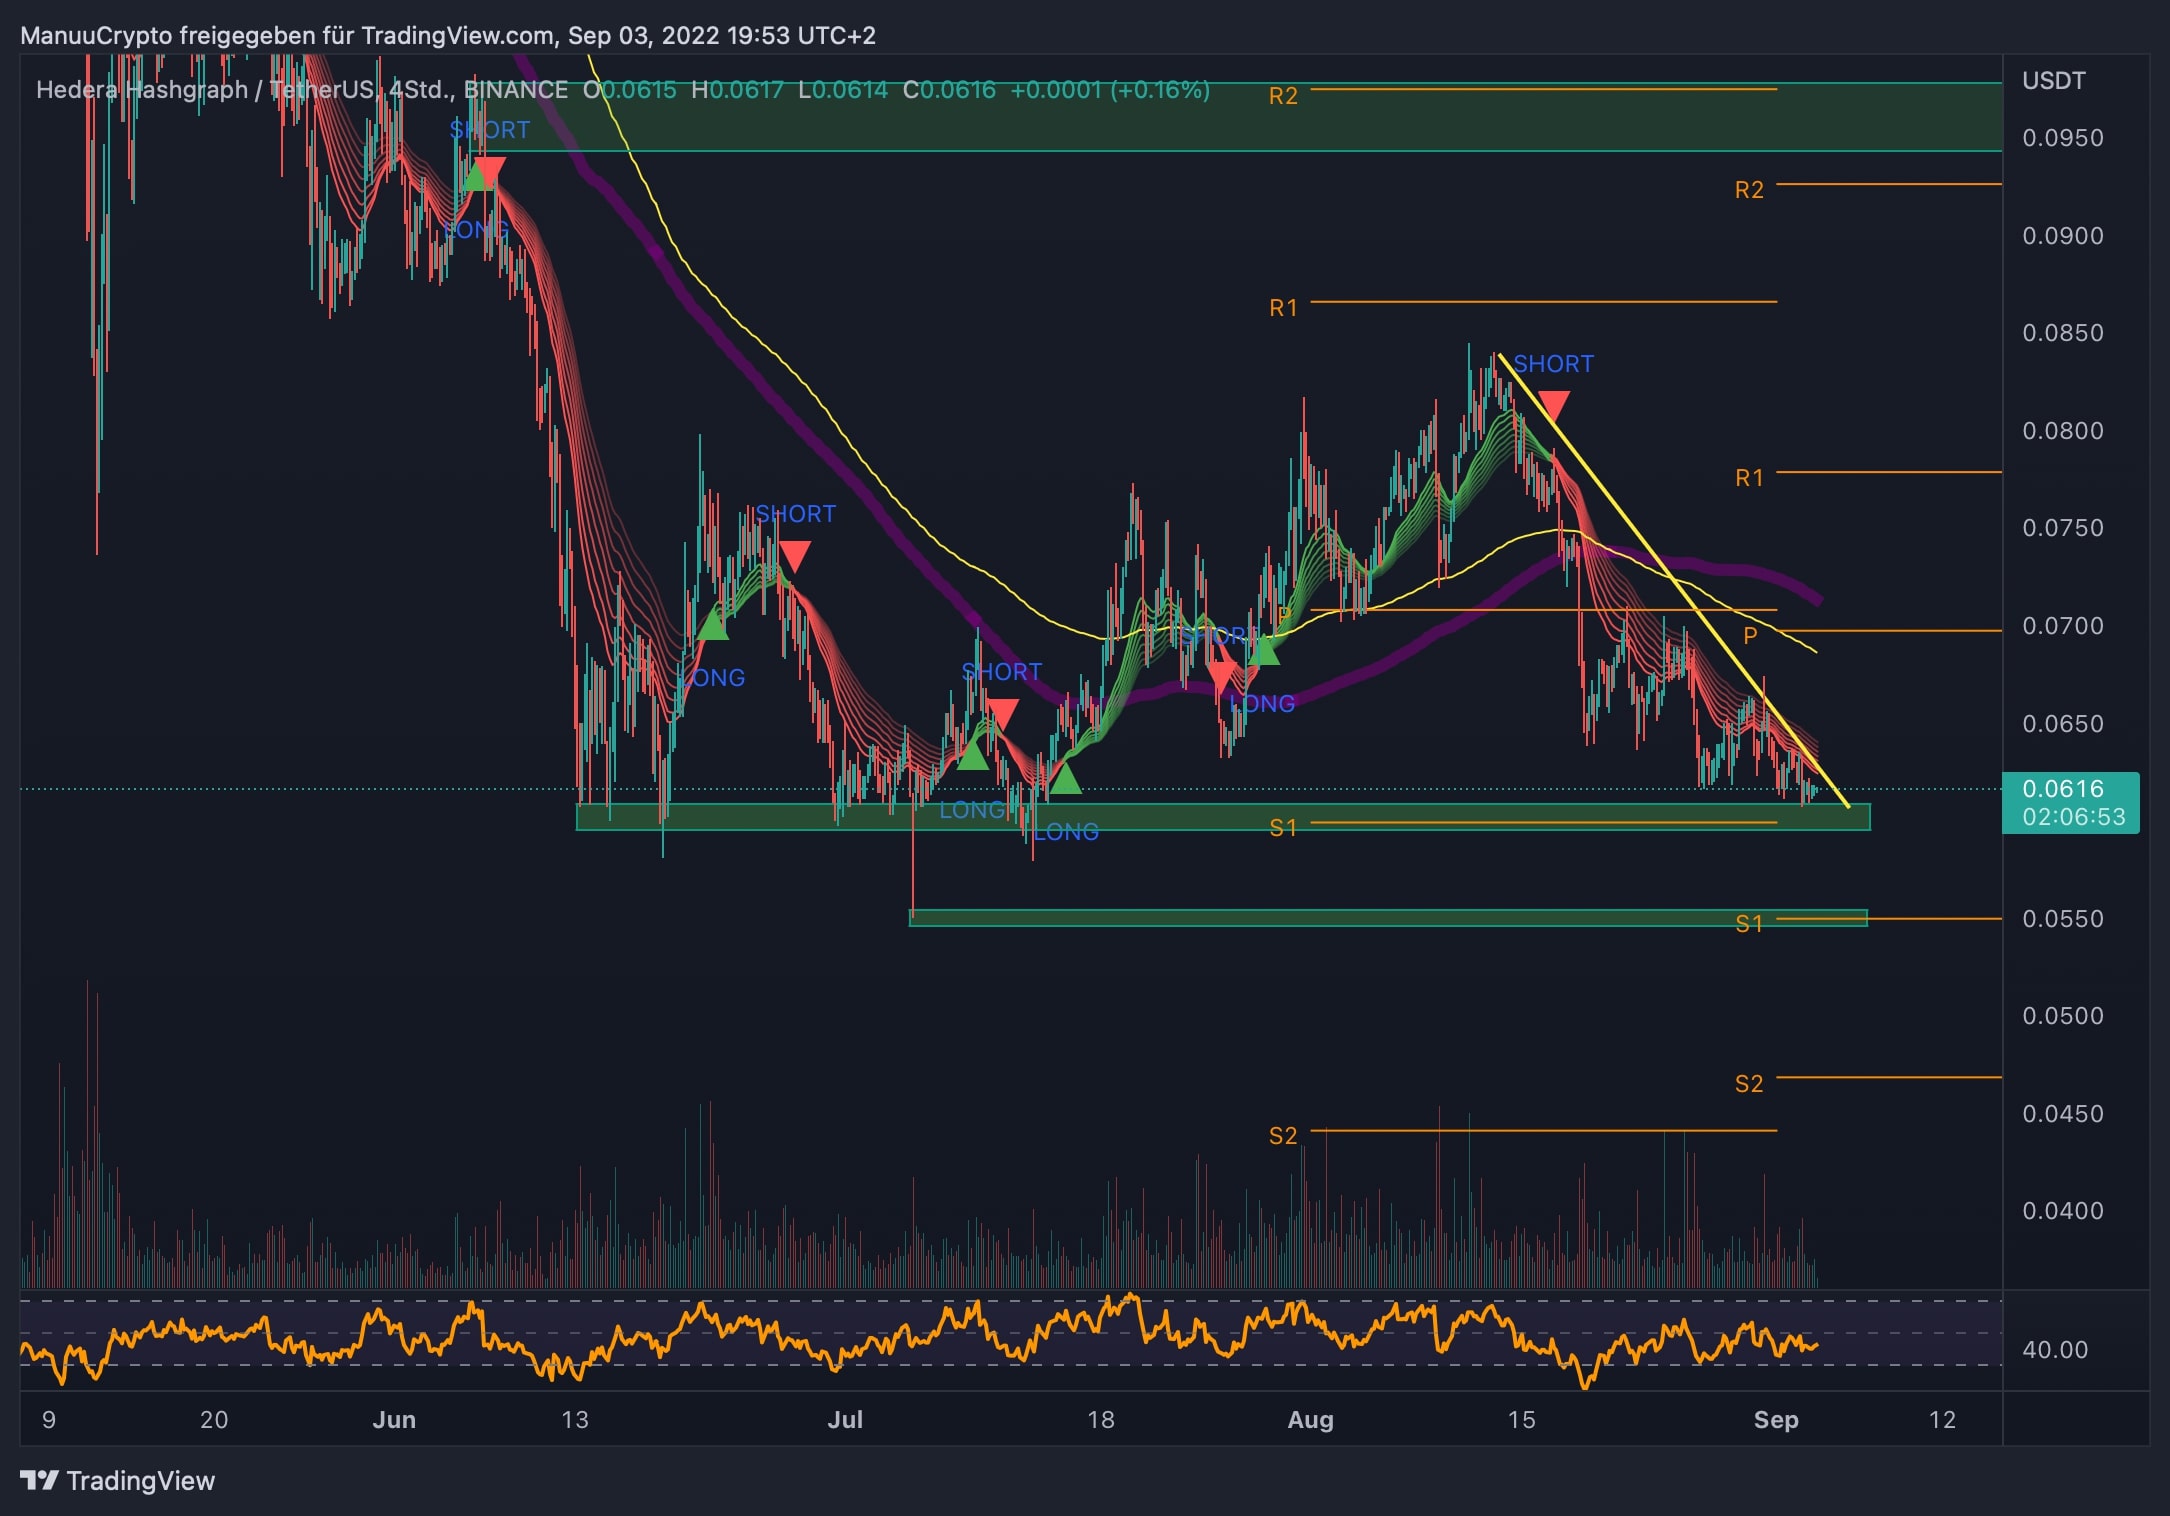Click the 0.0450 price axis label
The height and width of the screenshot is (1516, 2170).
(2063, 1114)
